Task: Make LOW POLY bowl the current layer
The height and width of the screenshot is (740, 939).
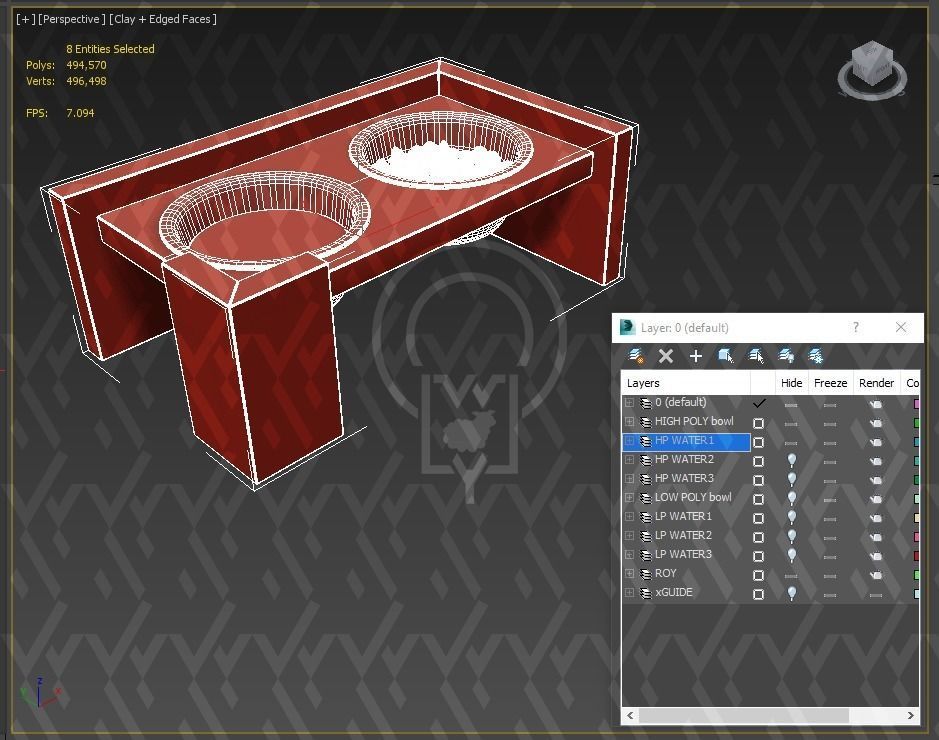Action: [x=758, y=499]
